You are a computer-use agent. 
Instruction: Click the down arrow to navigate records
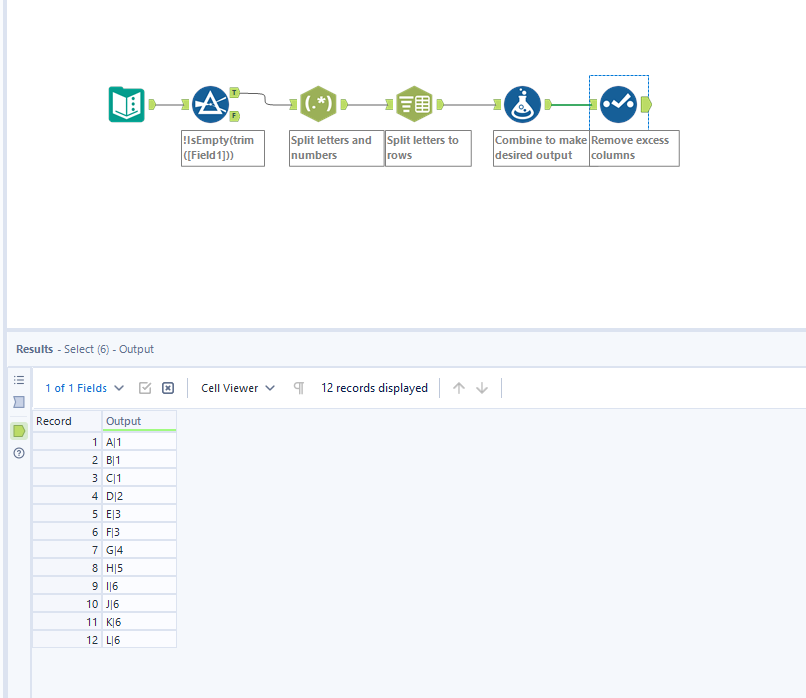[x=483, y=388]
